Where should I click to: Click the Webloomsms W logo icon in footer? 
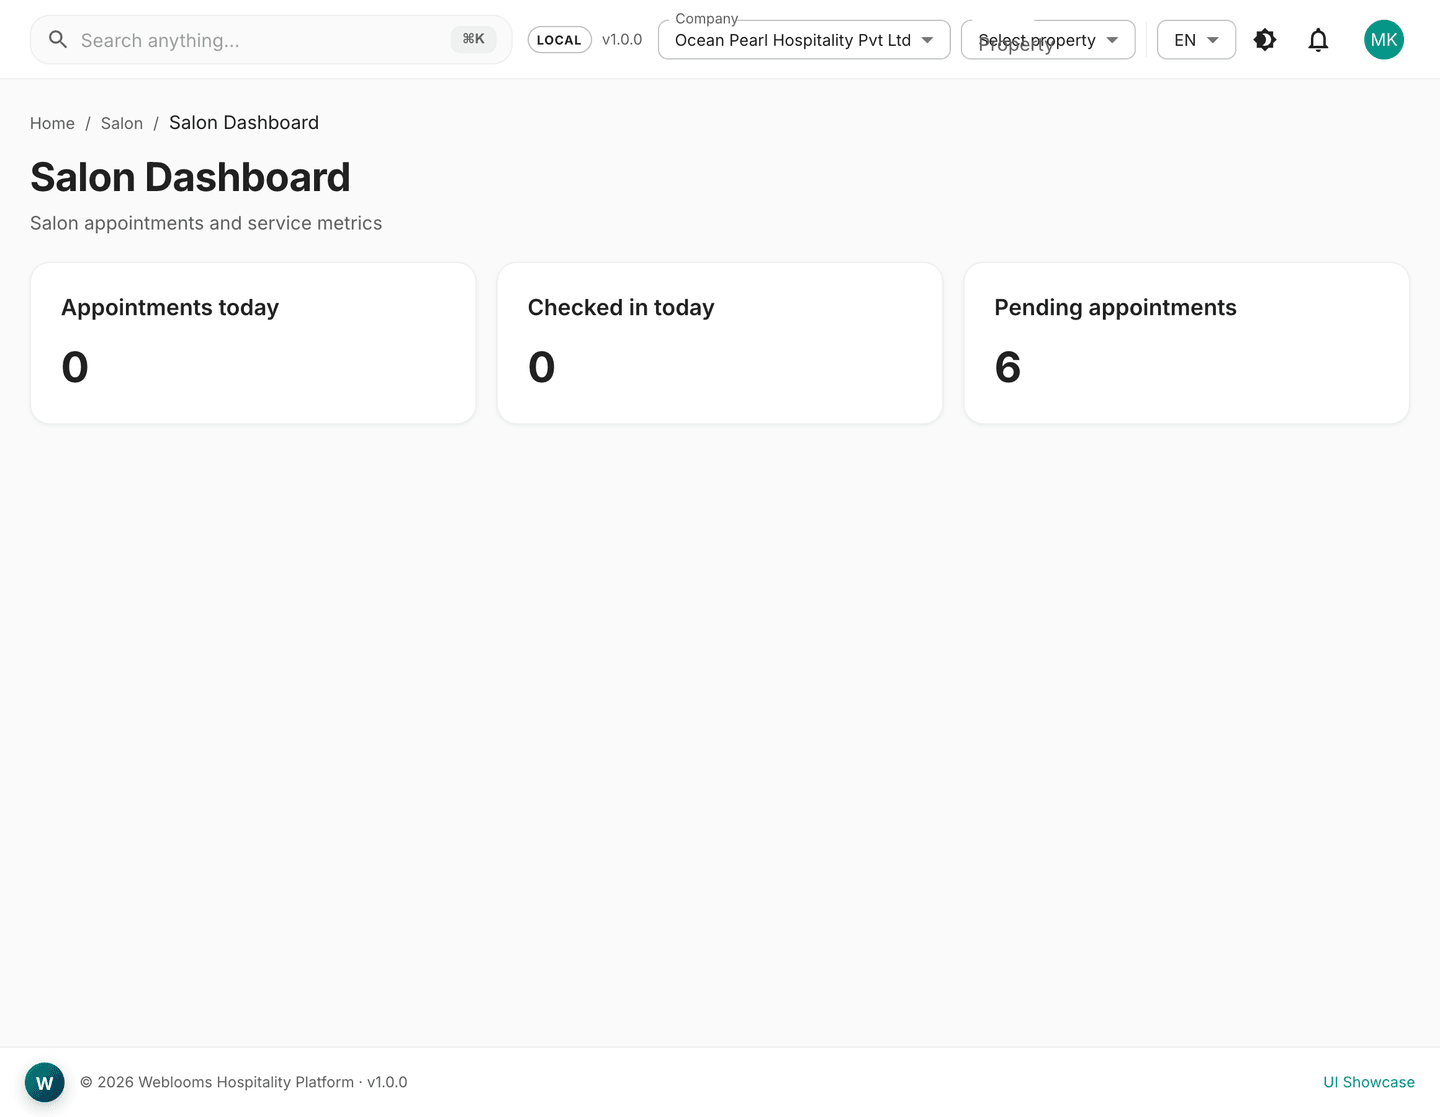[x=45, y=1082]
